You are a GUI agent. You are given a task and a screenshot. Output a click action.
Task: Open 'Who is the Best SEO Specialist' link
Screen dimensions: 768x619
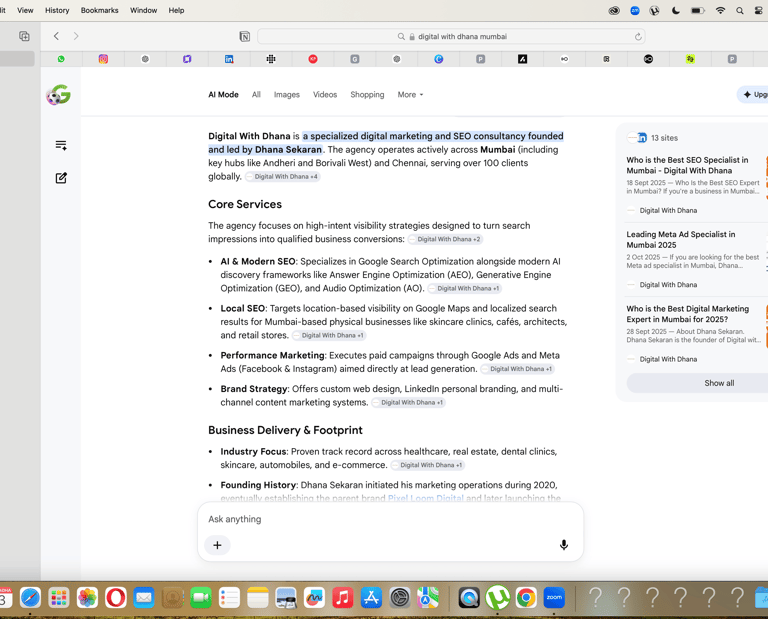coord(687,165)
